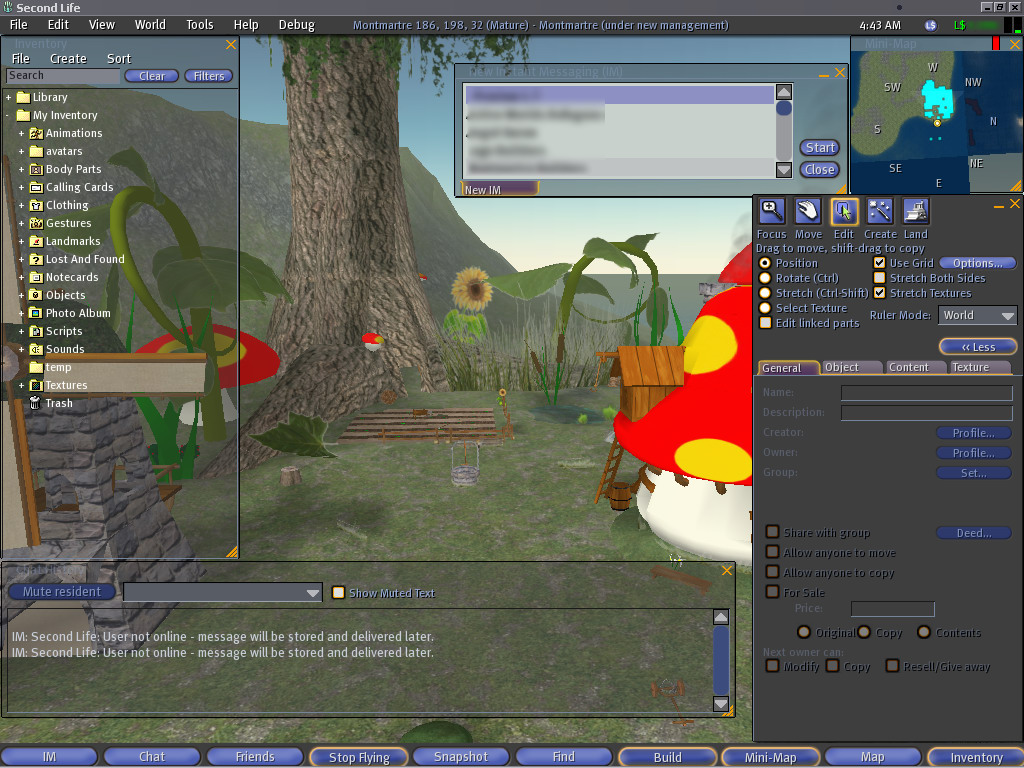Collapse the My Inventory folder
This screenshot has height=768, width=1024.
8,116
